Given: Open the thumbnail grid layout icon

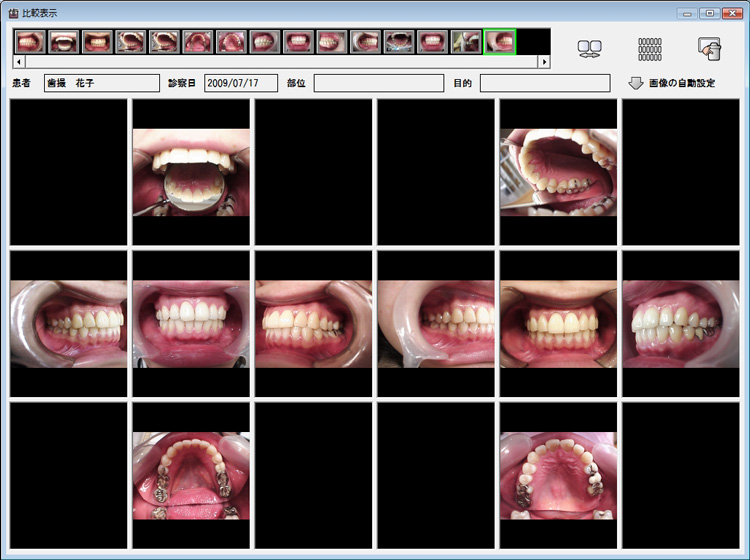Looking at the screenshot, I should [650, 49].
